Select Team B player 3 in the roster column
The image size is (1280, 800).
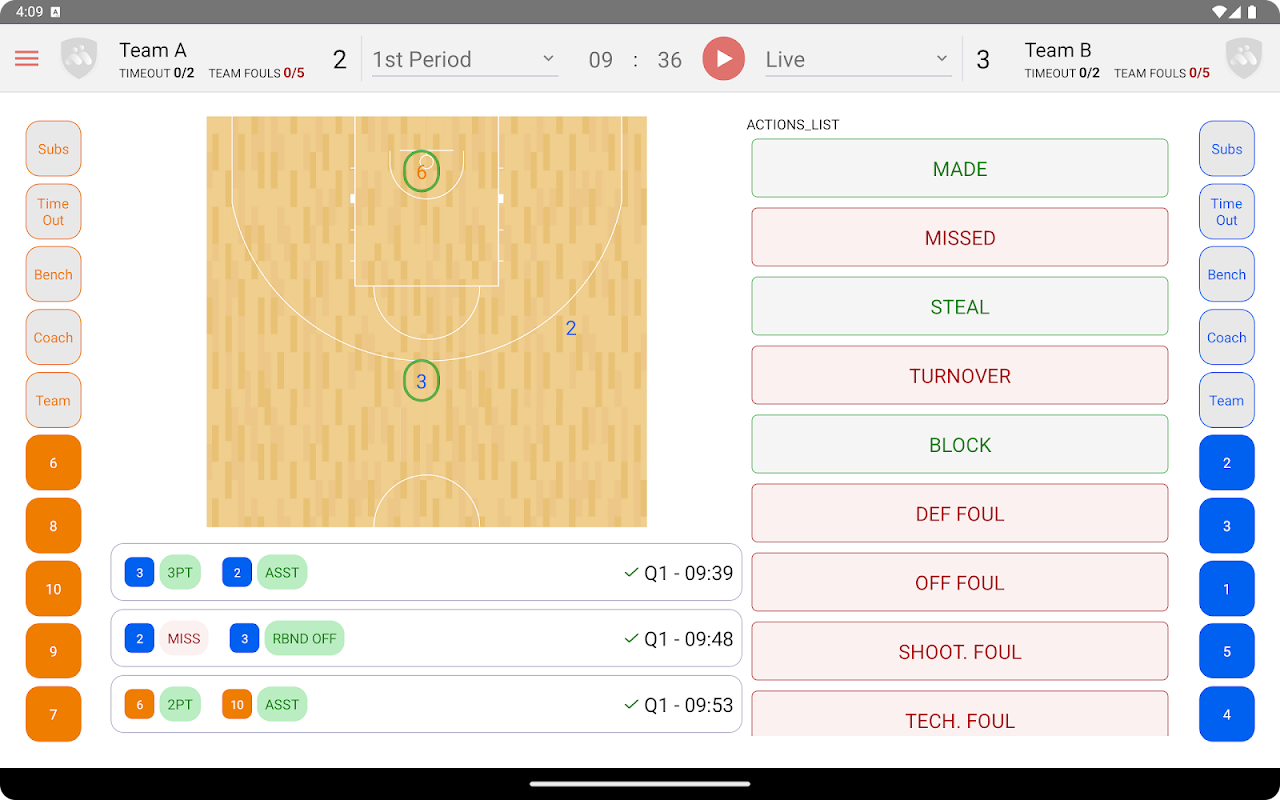coord(1227,526)
